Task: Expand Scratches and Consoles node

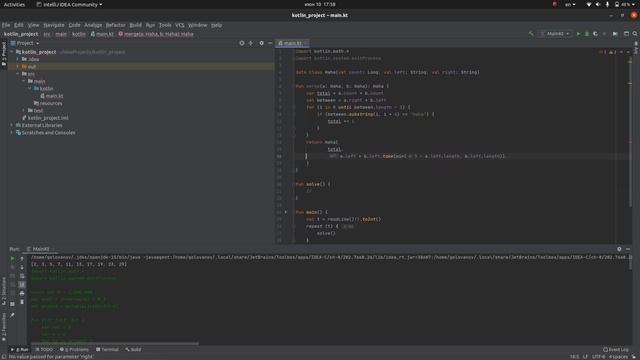Action: [x=12, y=133]
